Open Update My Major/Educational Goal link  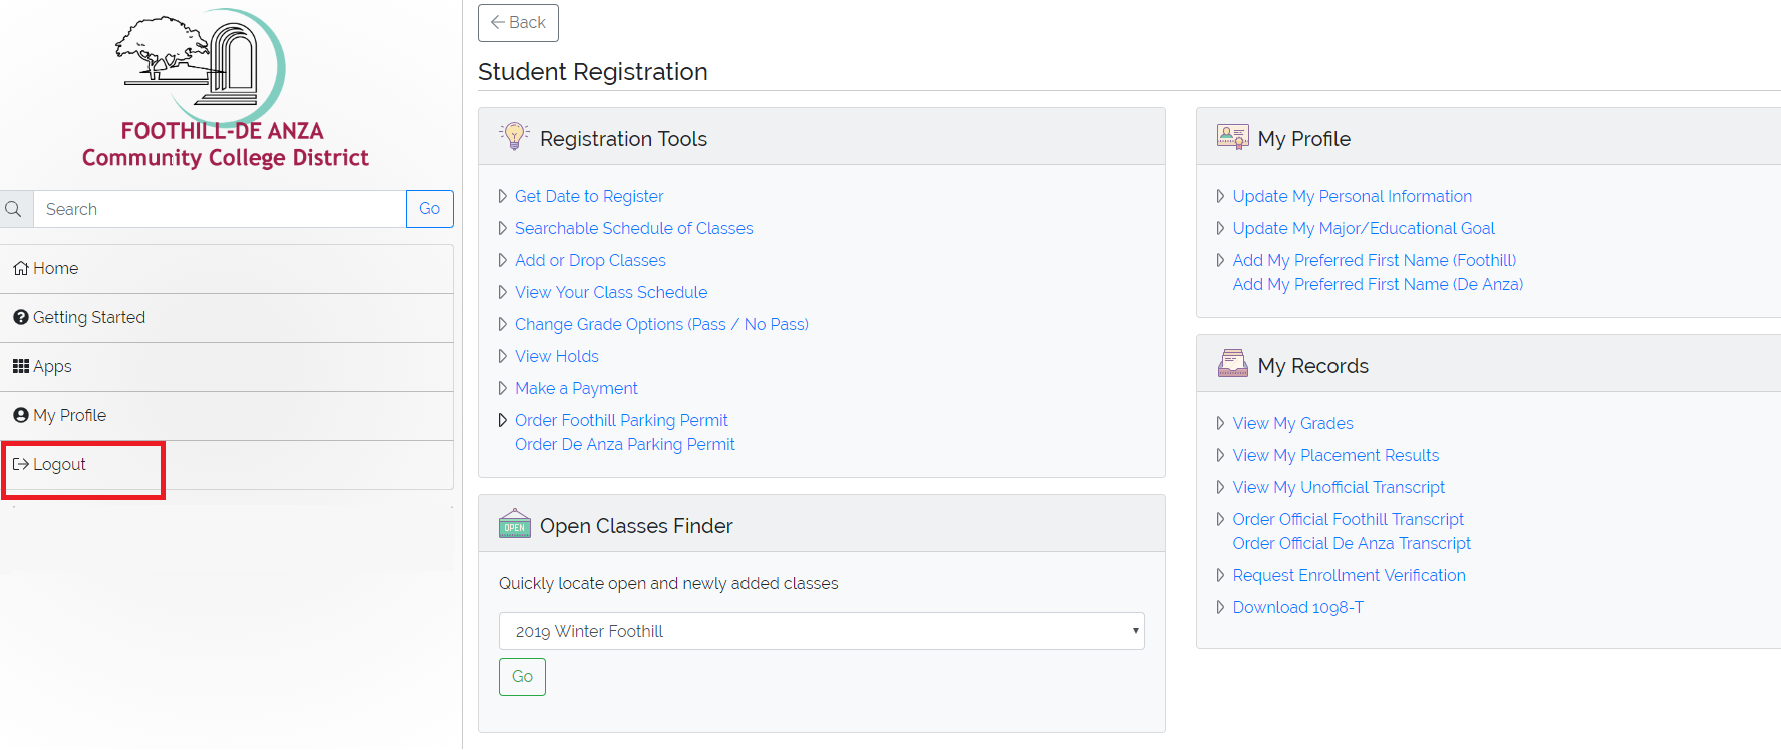tap(1363, 228)
